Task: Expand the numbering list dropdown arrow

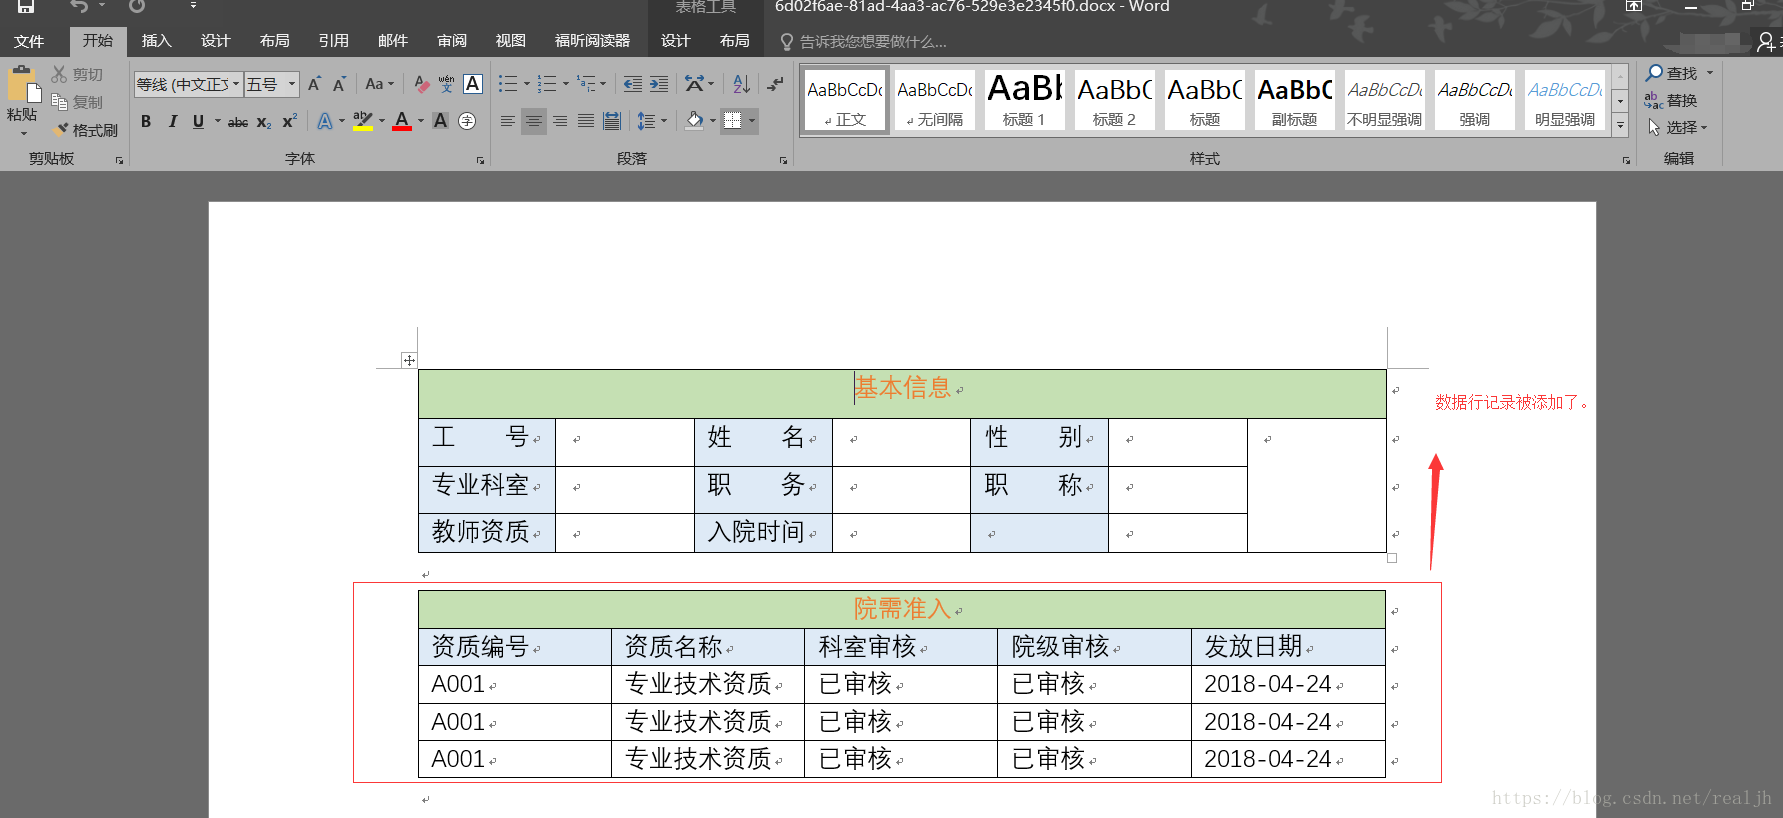Action: pos(565,84)
